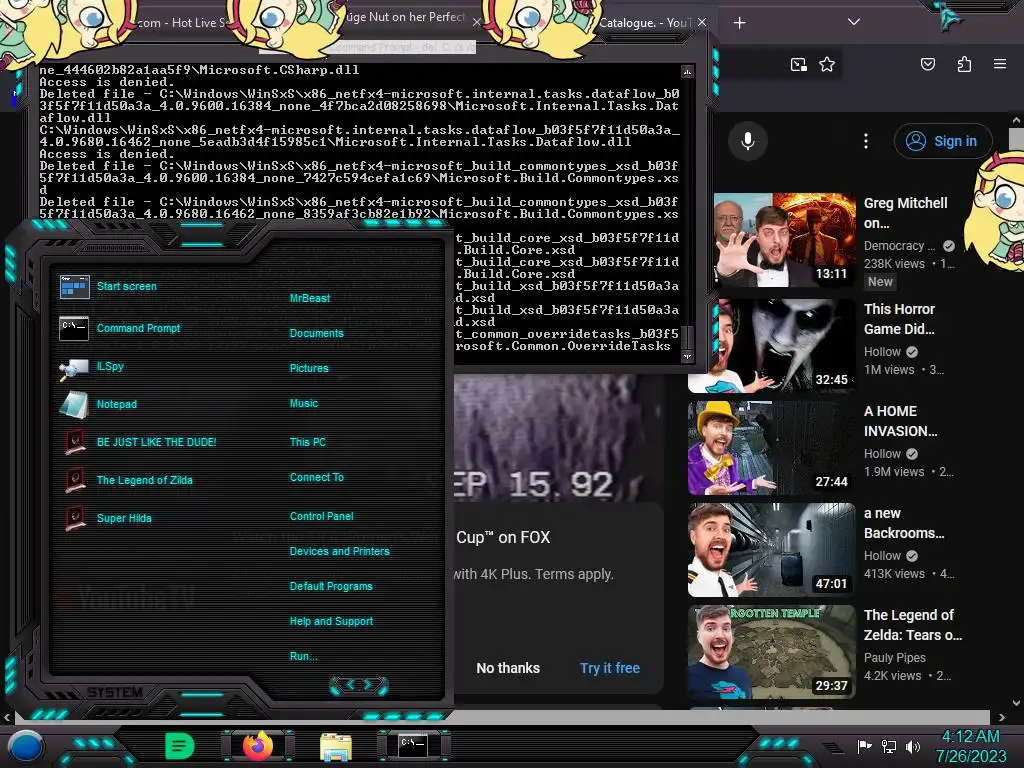1024x768 pixels.
Task: Show the clock and date flyout
Action: (x=971, y=746)
